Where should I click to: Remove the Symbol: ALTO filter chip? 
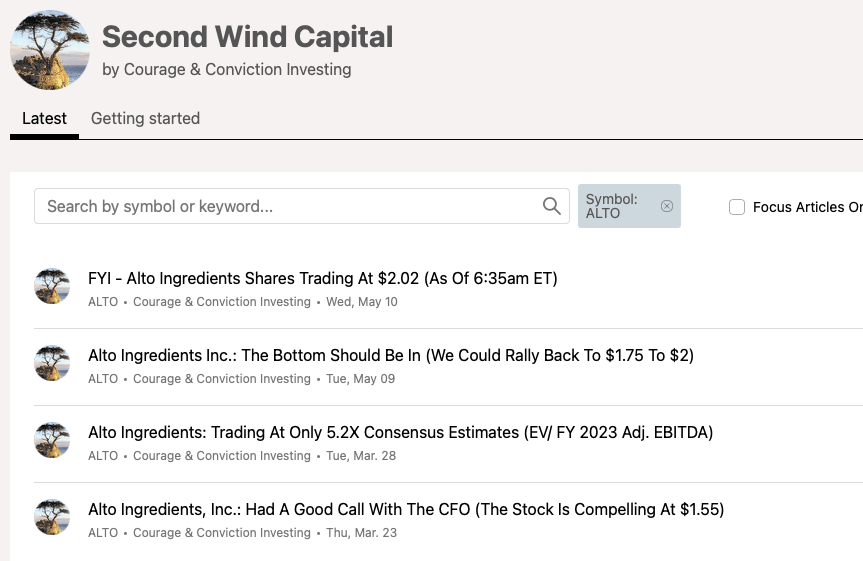(667, 206)
